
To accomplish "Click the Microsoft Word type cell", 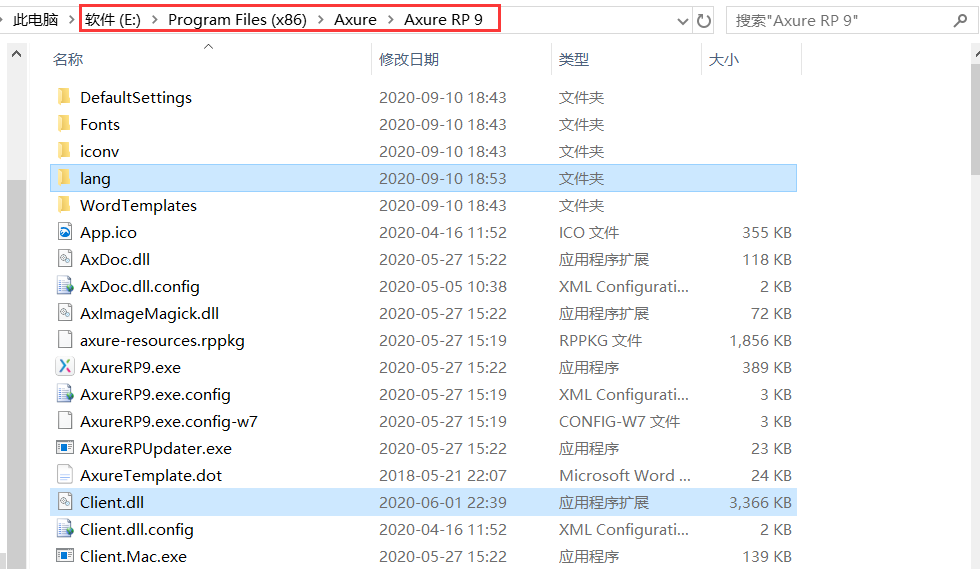I will [x=624, y=476].
